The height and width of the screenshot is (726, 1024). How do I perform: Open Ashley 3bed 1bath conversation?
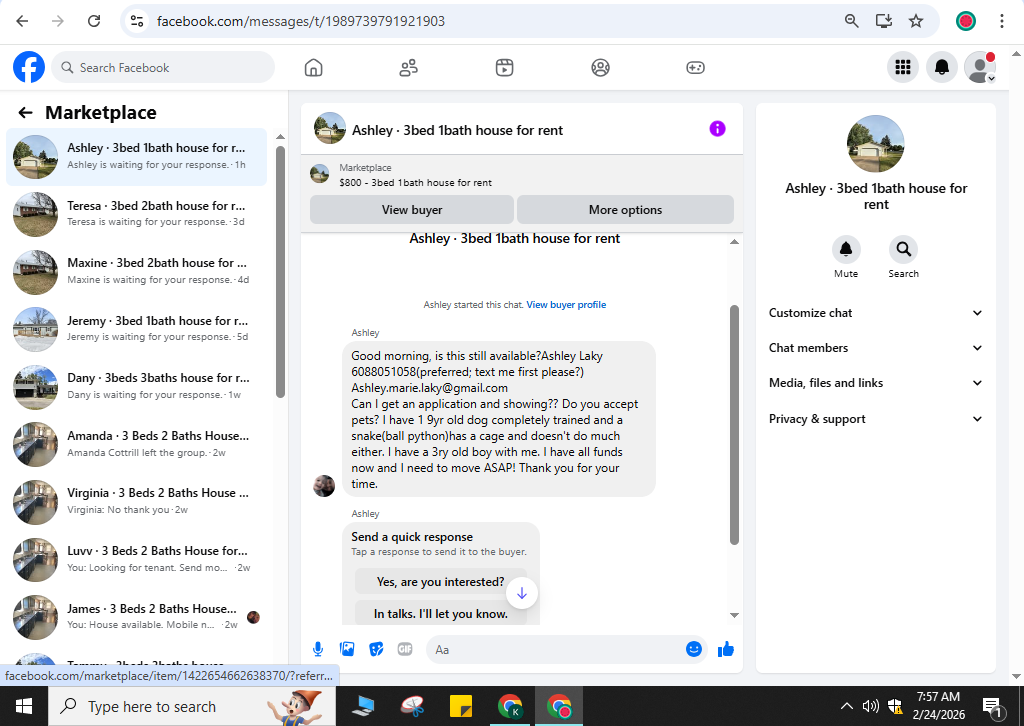coord(136,157)
